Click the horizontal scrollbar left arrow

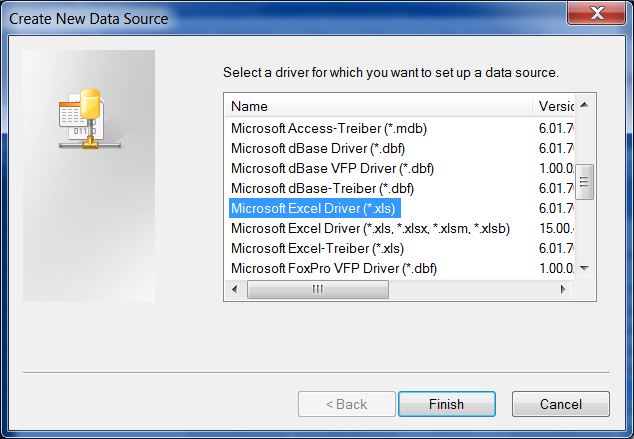[x=235, y=289]
